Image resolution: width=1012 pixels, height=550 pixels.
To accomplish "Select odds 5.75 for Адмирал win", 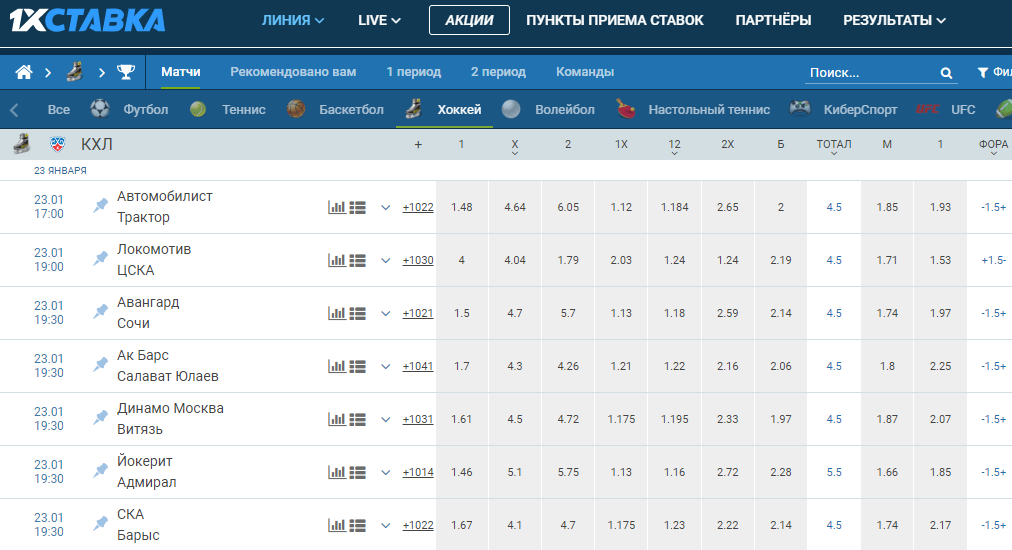I will point(568,472).
